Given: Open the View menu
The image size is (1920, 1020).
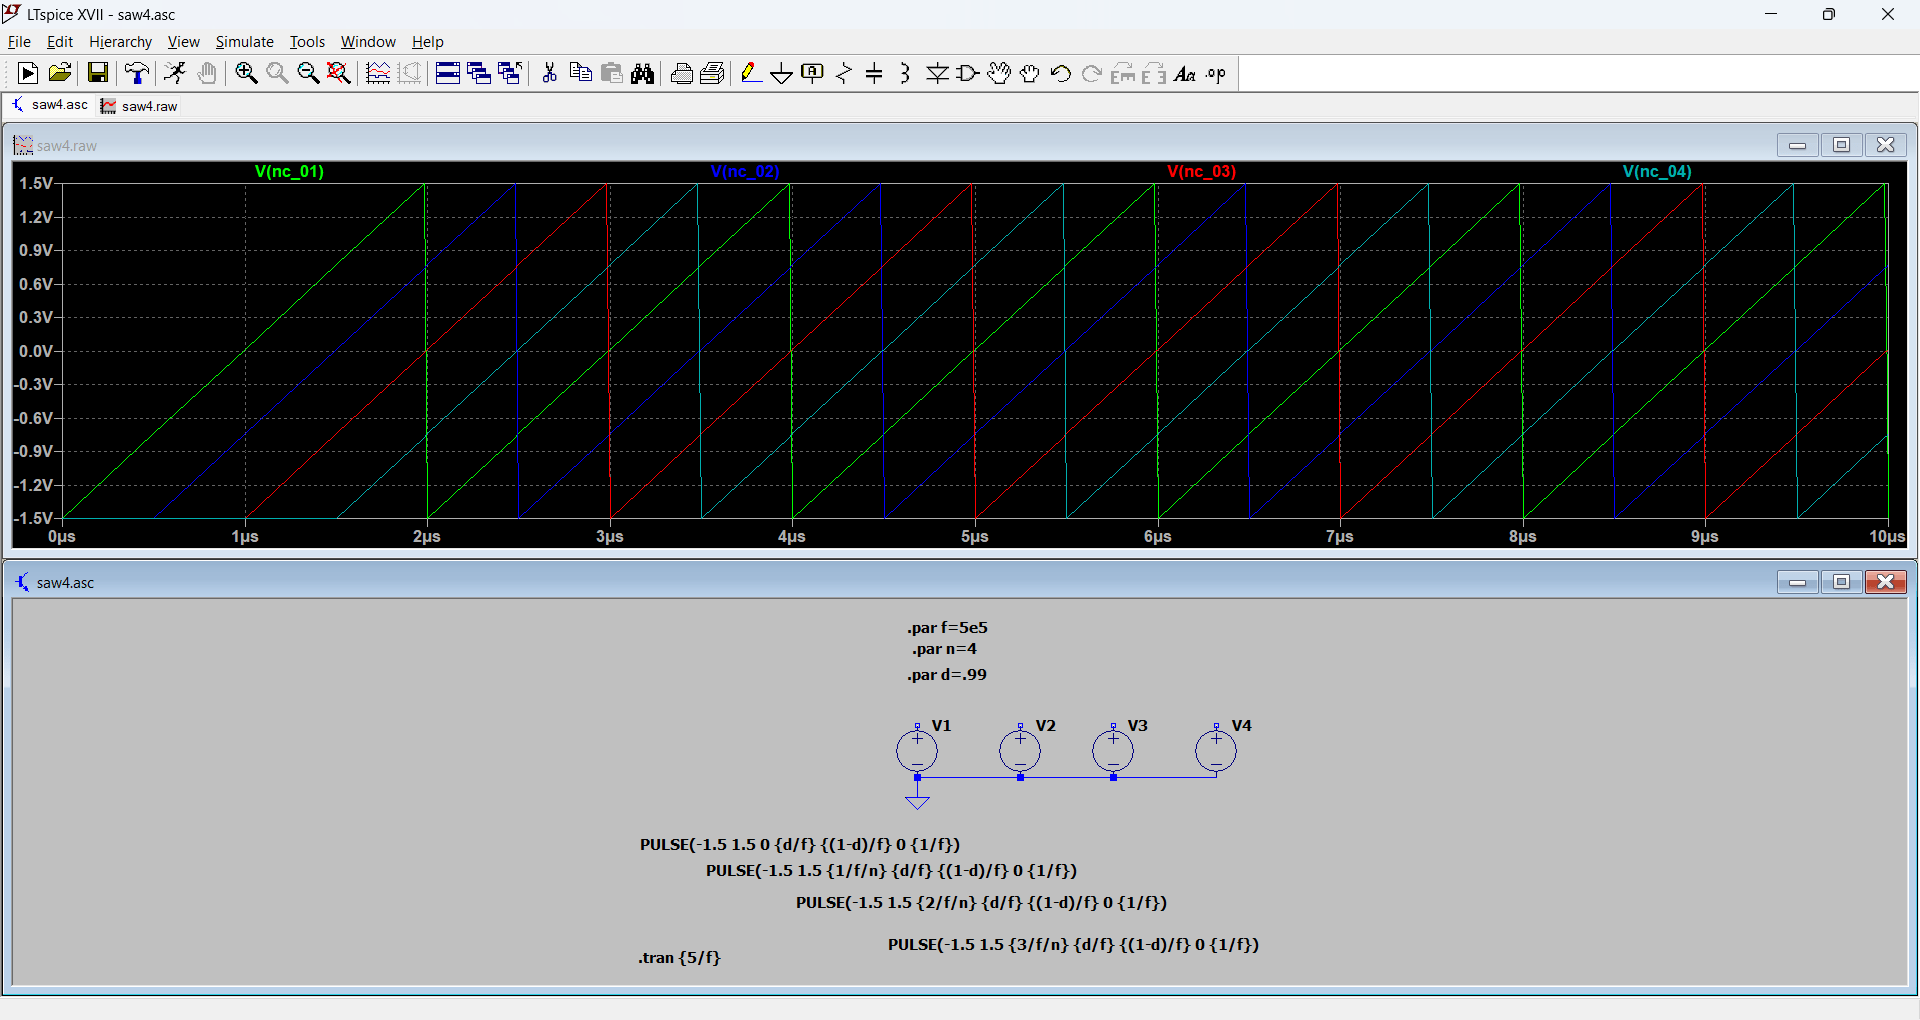Looking at the screenshot, I should 183,42.
